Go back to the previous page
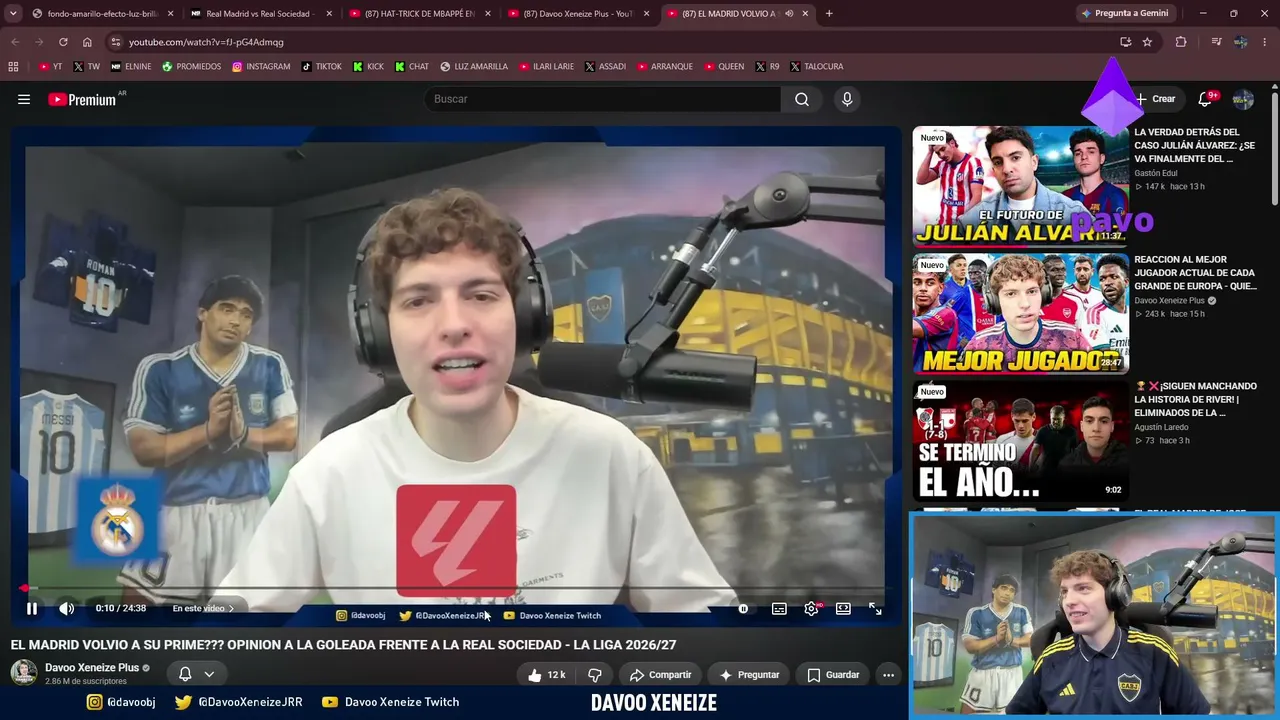The width and height of the screenshot is (1280, 720). coord(15,42)
